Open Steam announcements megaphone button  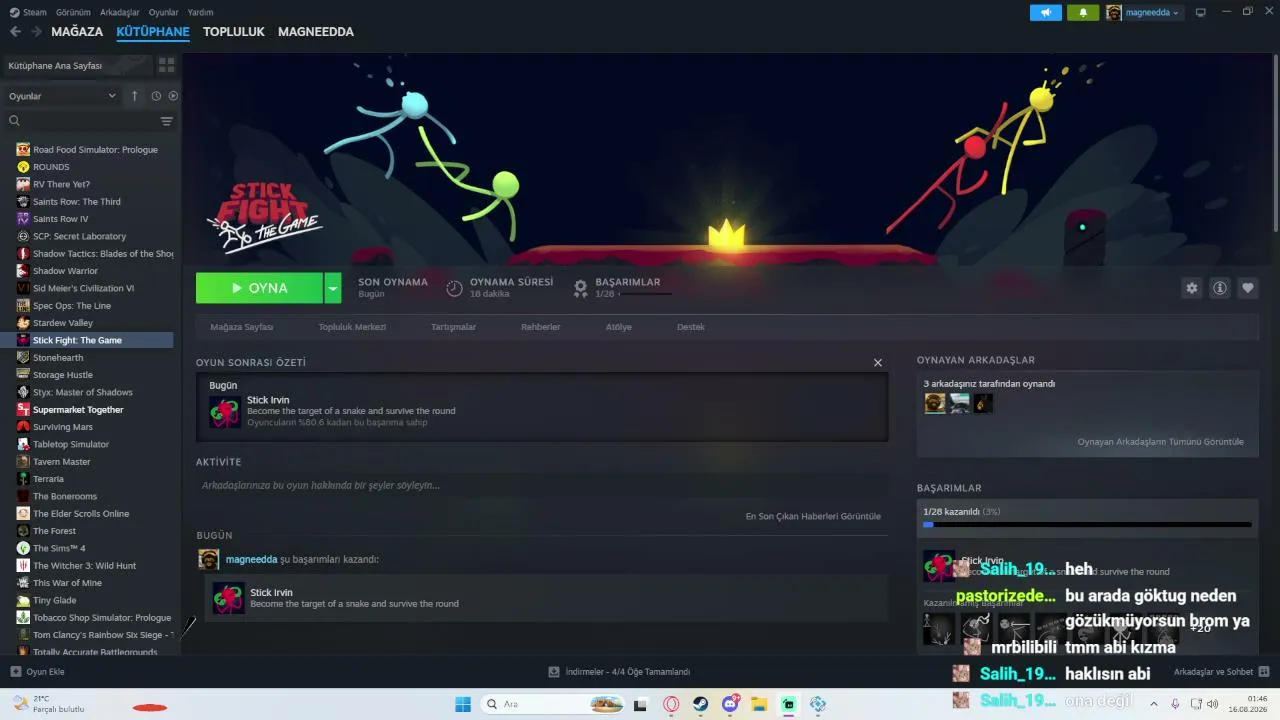(1045, 12)
